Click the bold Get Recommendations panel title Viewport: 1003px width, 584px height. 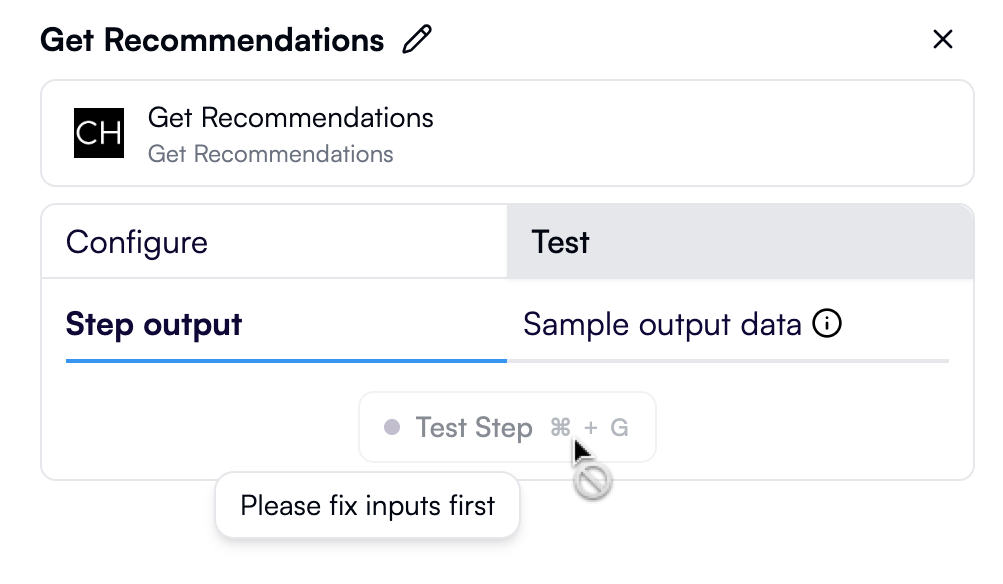coord(212,40)
